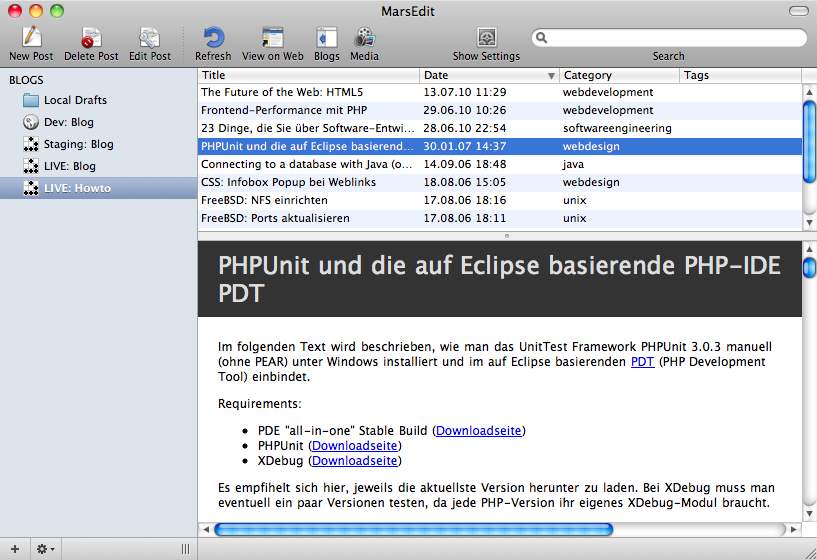
Task: Select post Frontend-Performance mit PHP
Action: 500,110
